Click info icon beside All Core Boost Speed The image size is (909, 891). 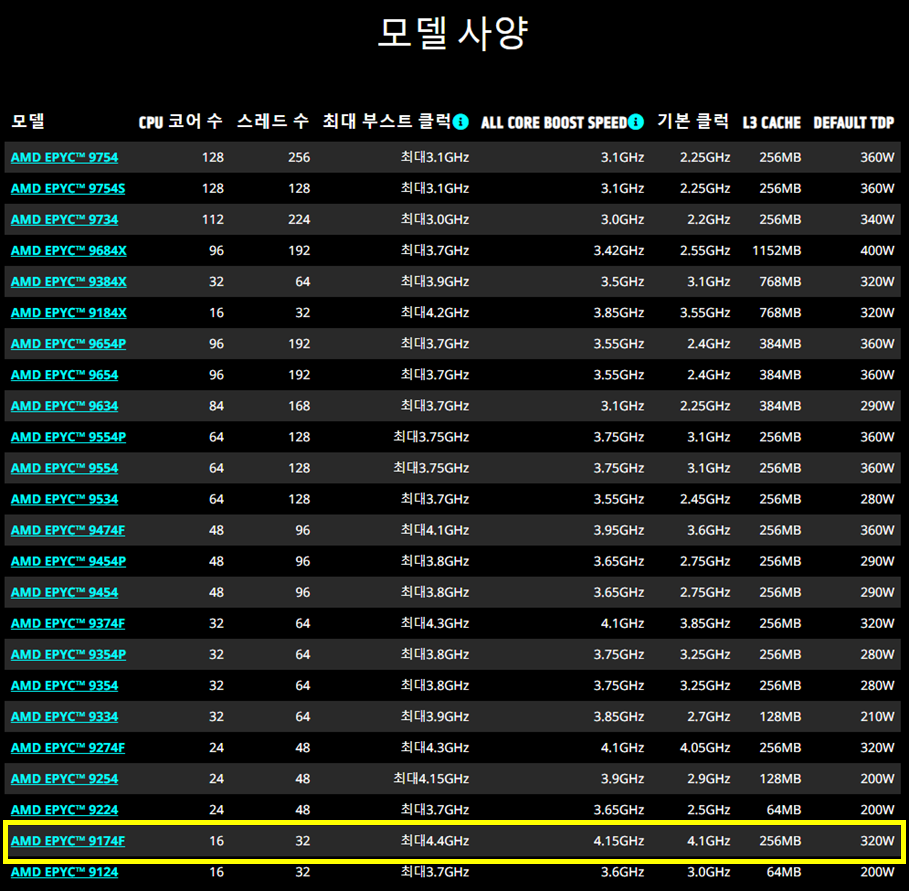[x=635, y=122]
